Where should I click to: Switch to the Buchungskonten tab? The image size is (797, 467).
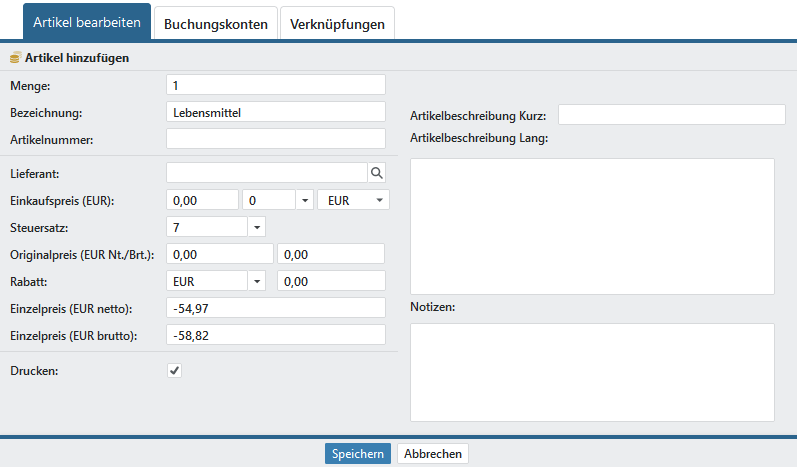tap(215, 24)
